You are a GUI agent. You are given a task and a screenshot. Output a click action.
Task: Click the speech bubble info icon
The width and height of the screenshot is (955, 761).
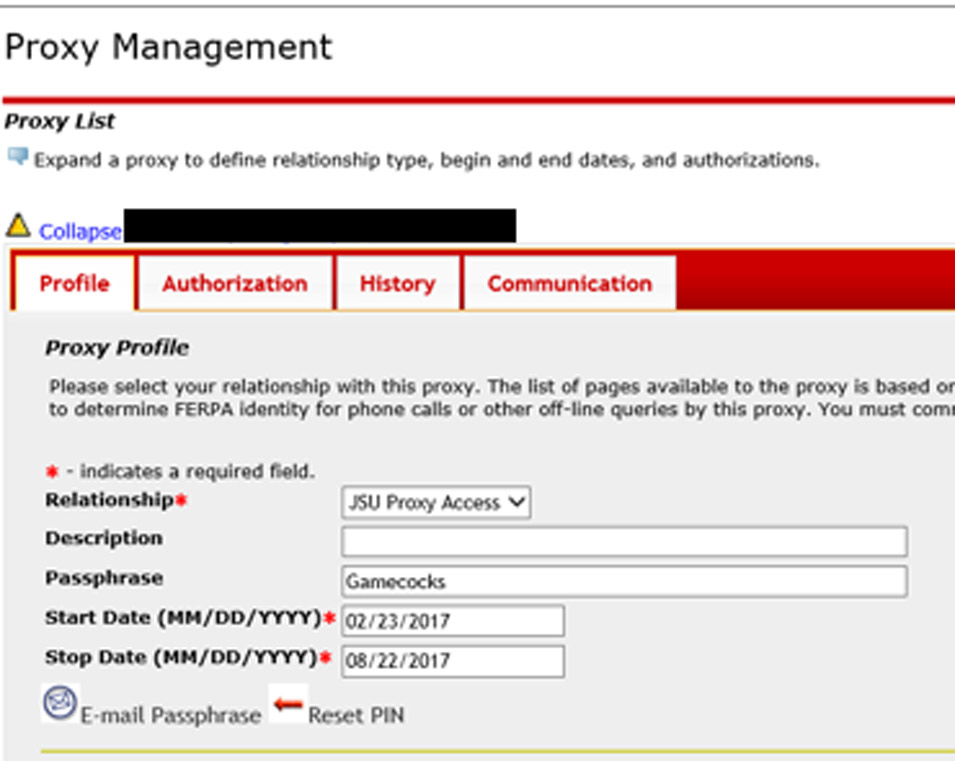point(18,157)
